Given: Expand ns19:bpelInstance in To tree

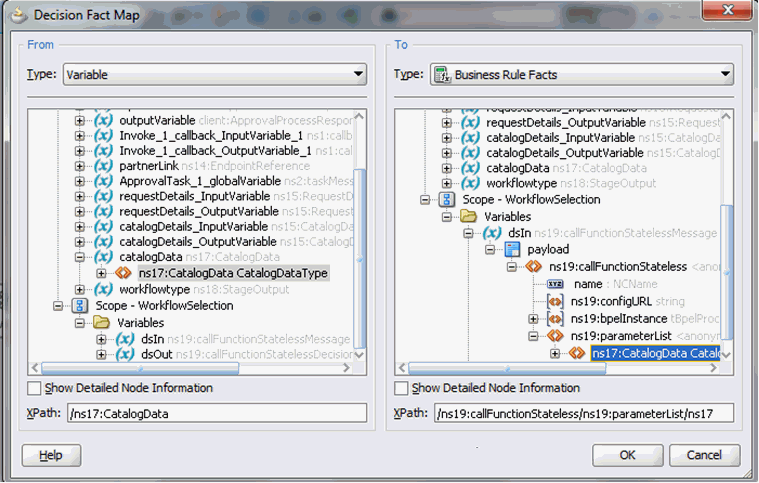Looking at the screenshot, I should (x=533, y=319).
